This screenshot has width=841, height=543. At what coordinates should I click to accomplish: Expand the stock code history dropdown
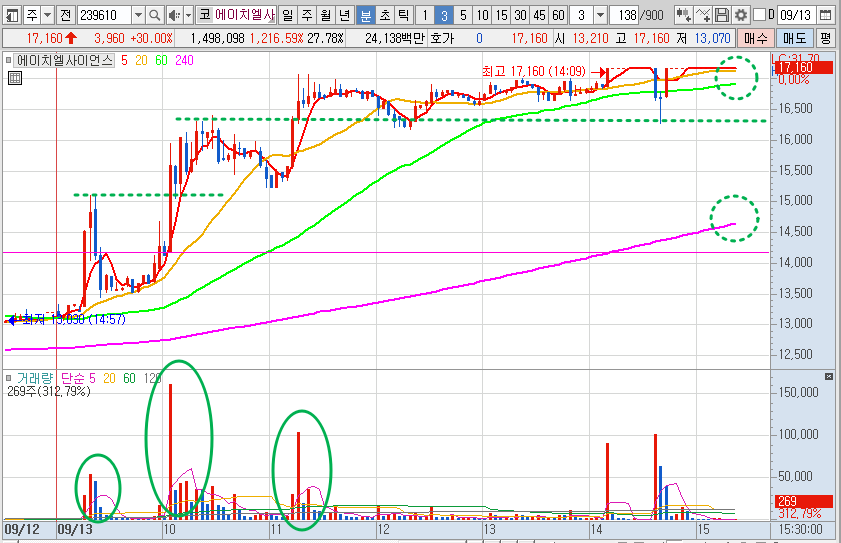[x=138, y=15]
